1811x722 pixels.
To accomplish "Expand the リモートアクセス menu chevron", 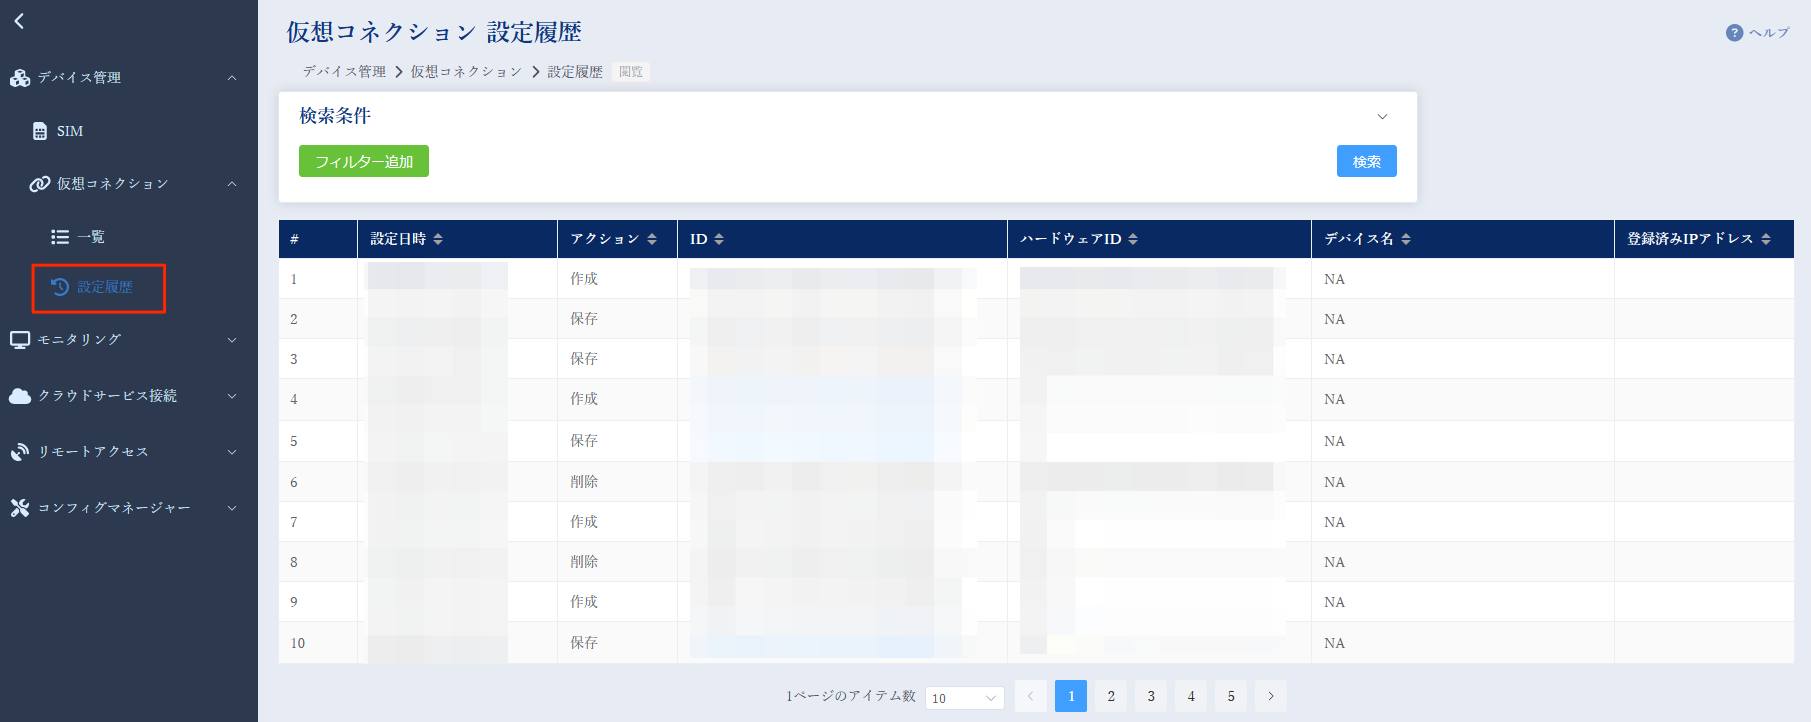I will (232, 452).
